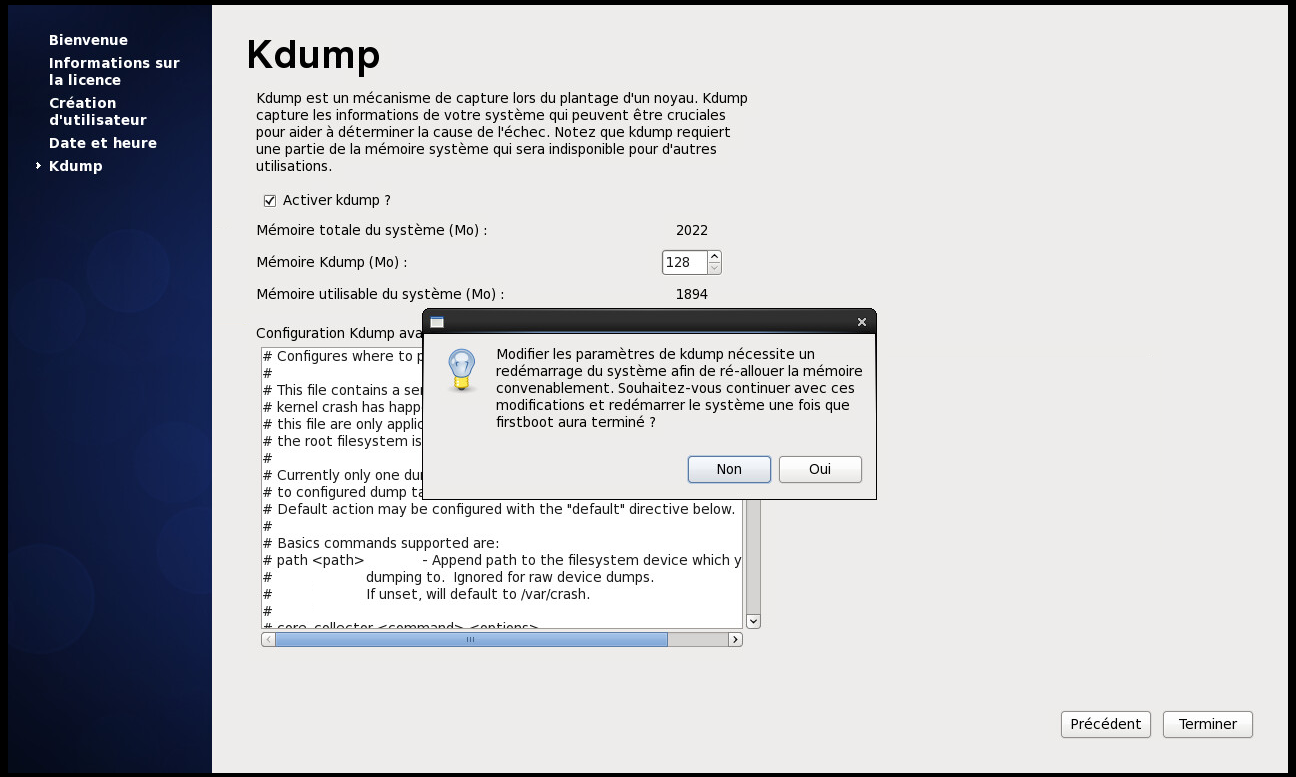Click the label "Mémoire Kdump (Mo) :"
The width and height of the screenshot is (1296, 777).
click(332, 262)
